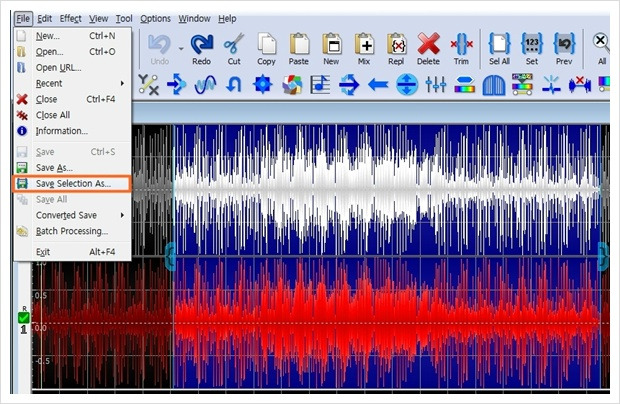Click the blue spark splitter effect icon
Screen dimensions: 620x404
click(551, 85)
